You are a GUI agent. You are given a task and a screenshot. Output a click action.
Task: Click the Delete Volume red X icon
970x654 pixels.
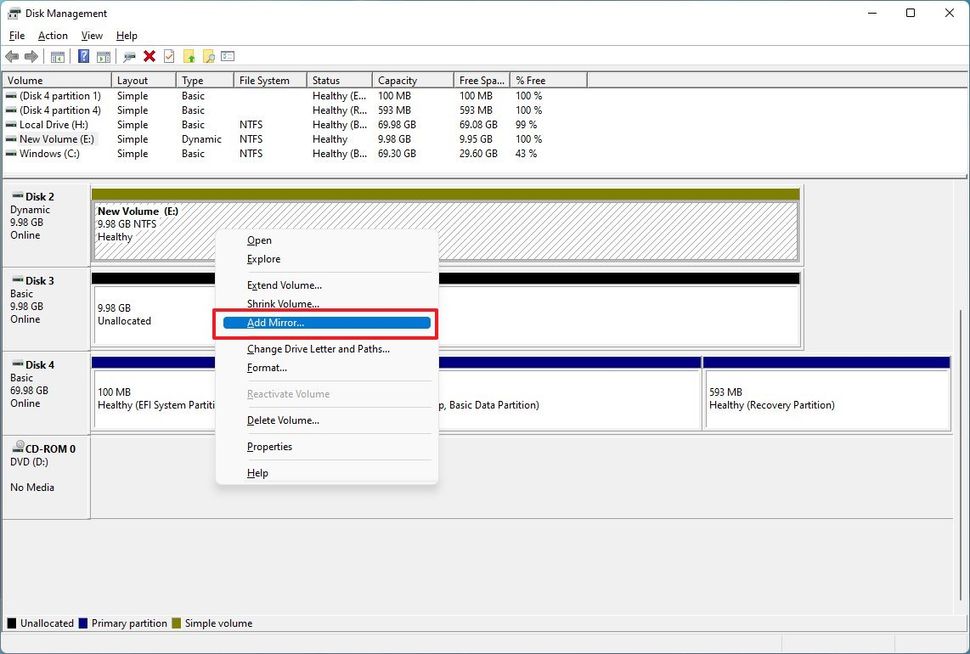[x=148, y=55]
